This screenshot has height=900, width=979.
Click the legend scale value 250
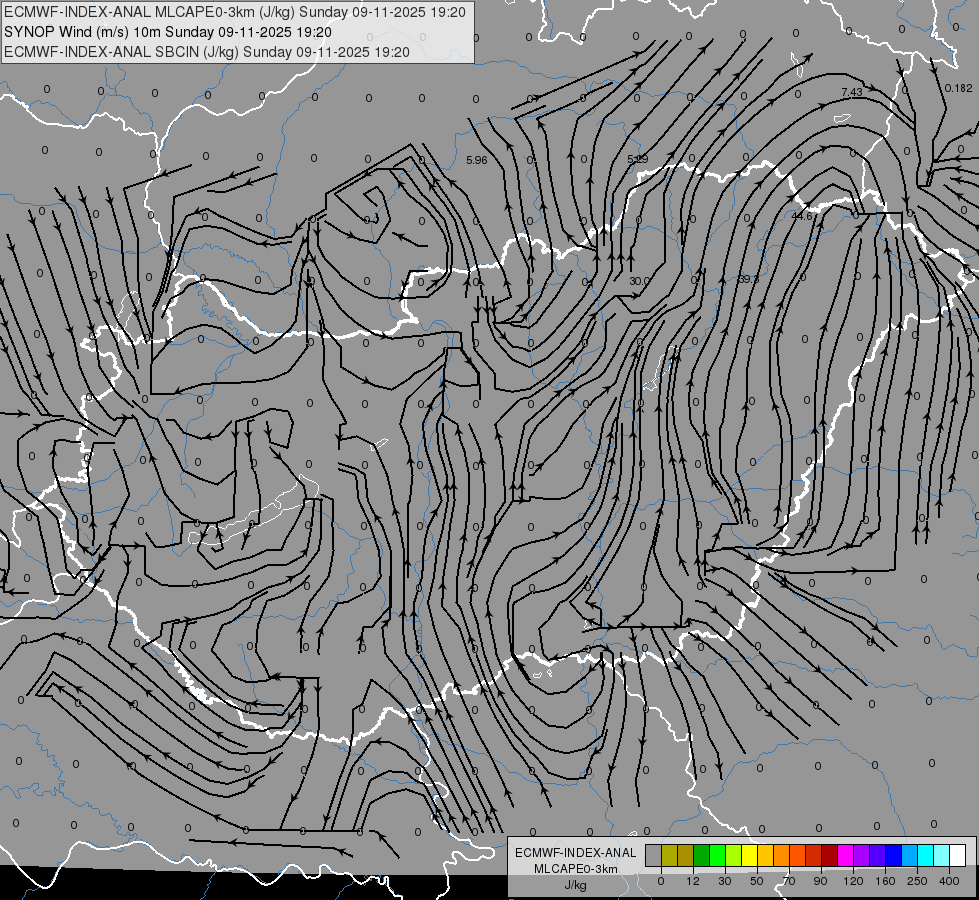click(x=917, y=881)
